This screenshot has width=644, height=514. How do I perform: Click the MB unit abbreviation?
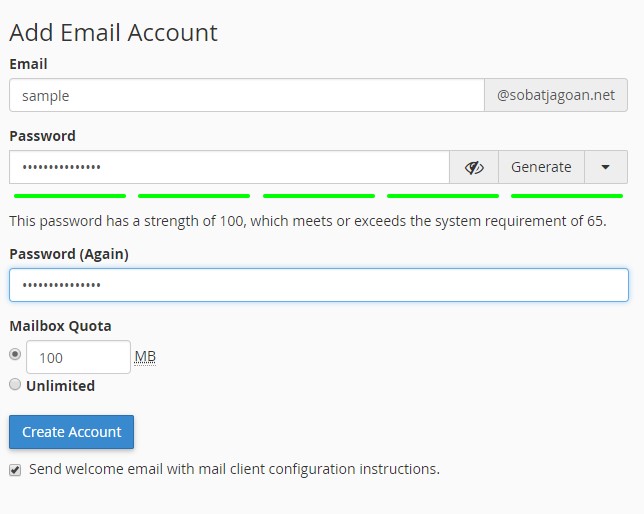pyautogui.click(x=145, y=357)
